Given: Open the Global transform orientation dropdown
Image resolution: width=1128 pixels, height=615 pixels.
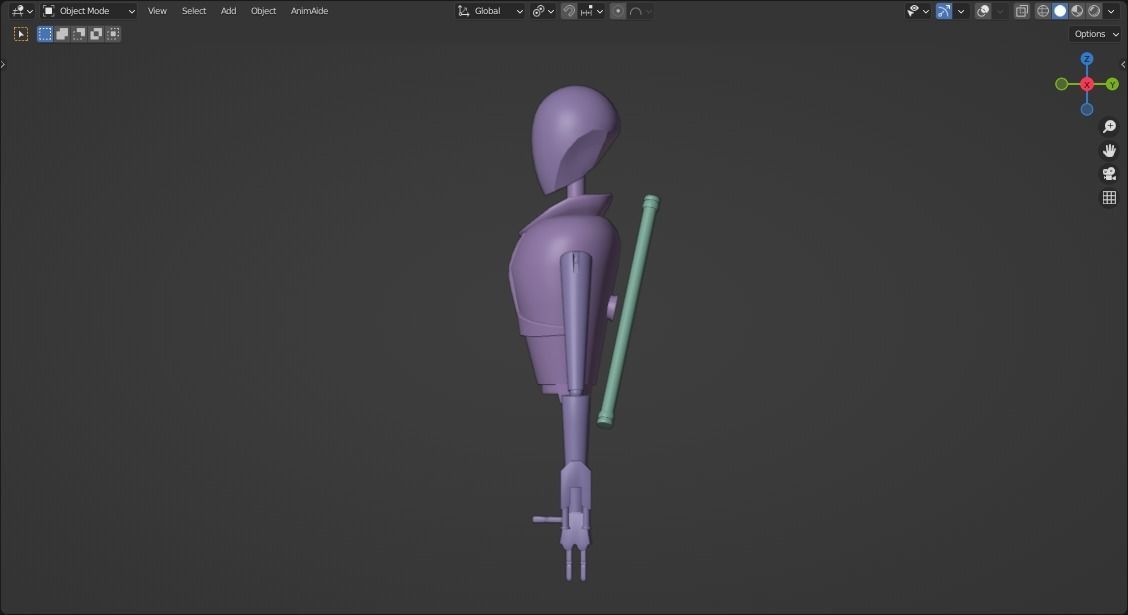Looking at the screenshot, I should tap(490, 11).
